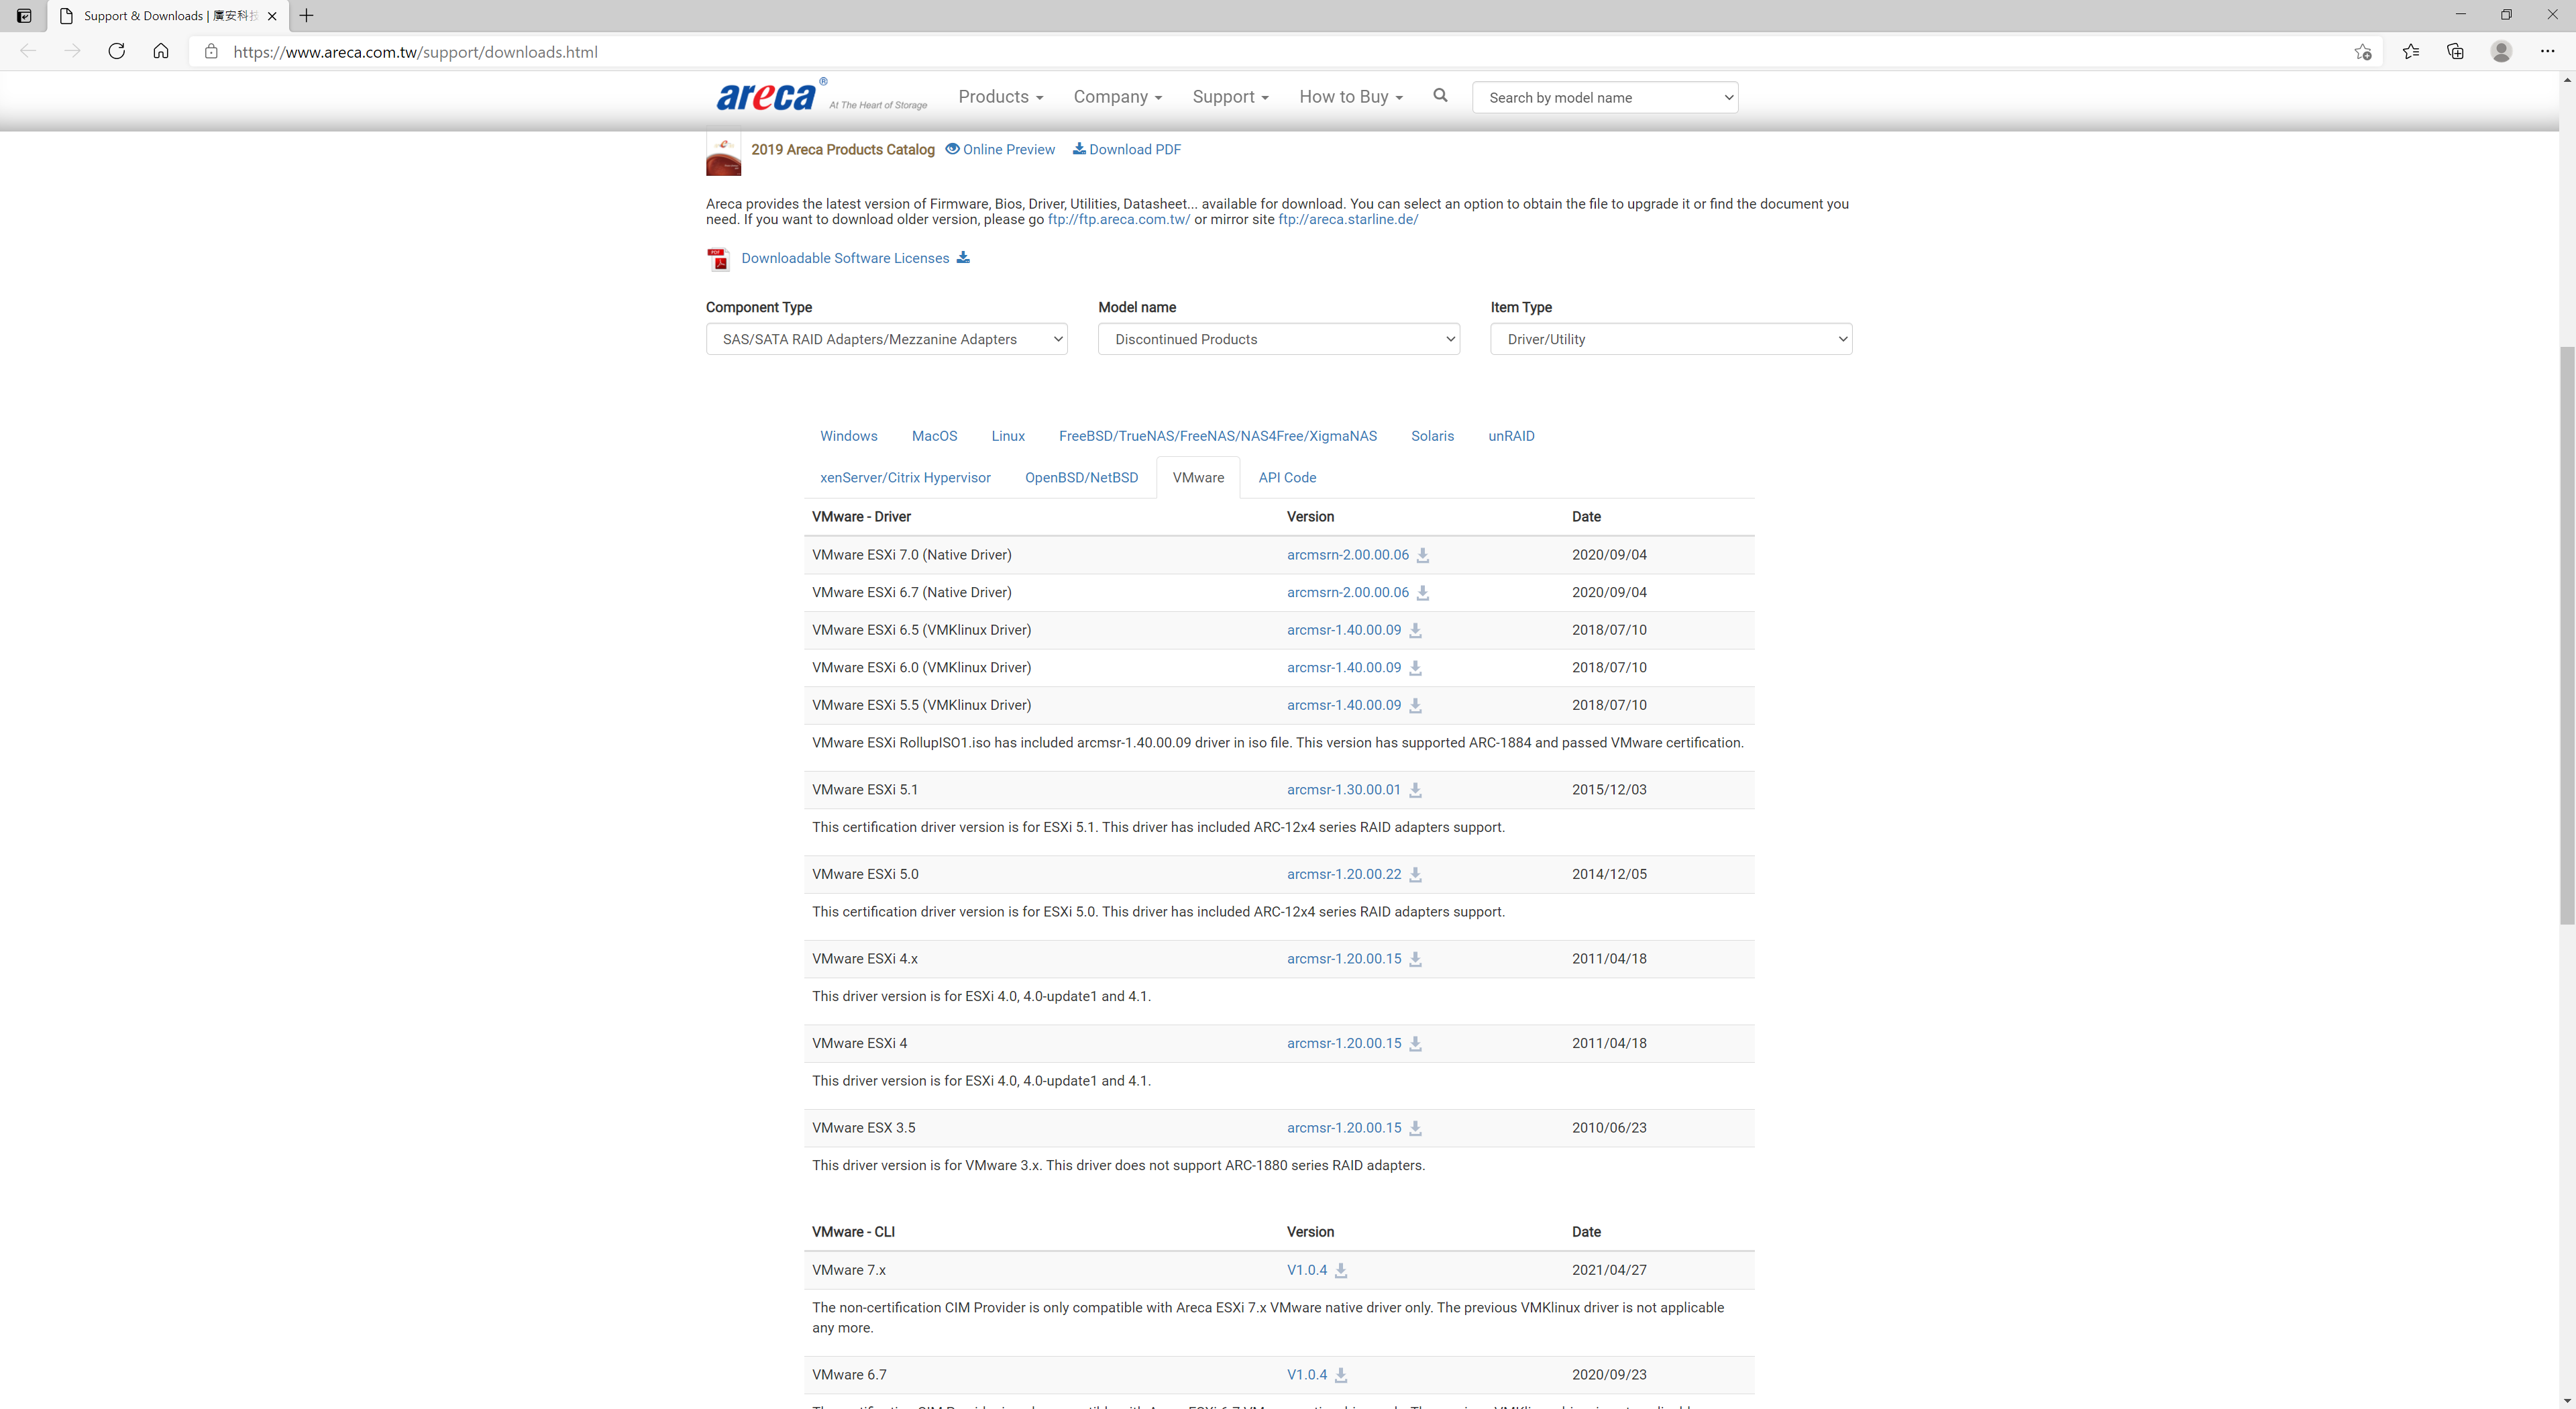Screen dimensions: 2576x1409
Task: Click the vertical page scrollbar thumb
Action: click(x=2566, y=635)
